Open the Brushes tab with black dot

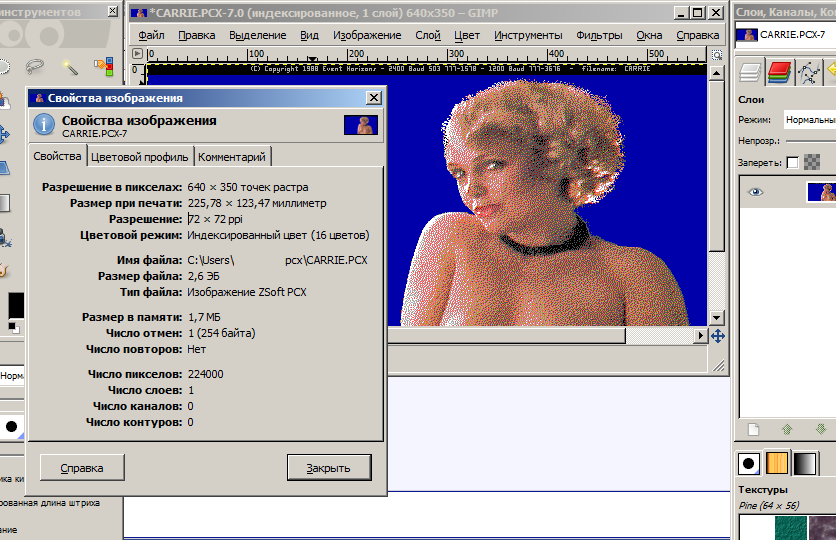(749, 464)
